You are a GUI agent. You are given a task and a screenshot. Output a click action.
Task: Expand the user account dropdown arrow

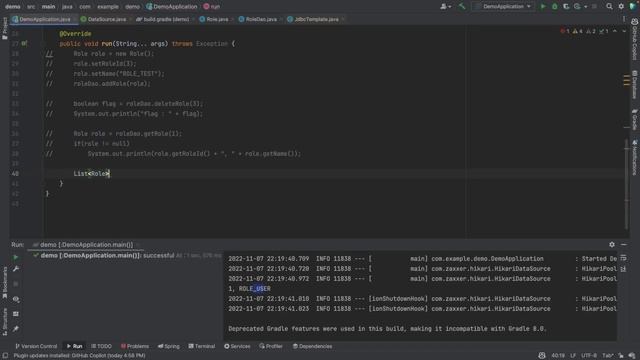click(450, 7)
